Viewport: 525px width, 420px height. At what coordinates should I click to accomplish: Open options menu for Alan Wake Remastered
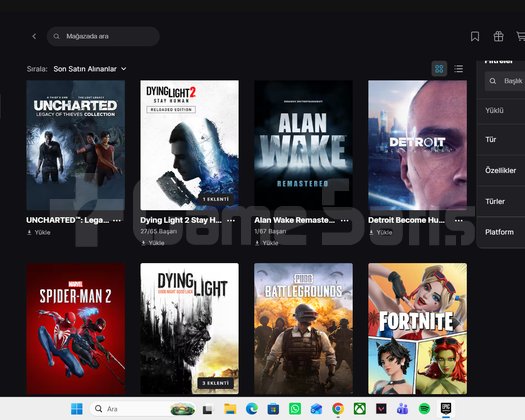tap(345, 220)
